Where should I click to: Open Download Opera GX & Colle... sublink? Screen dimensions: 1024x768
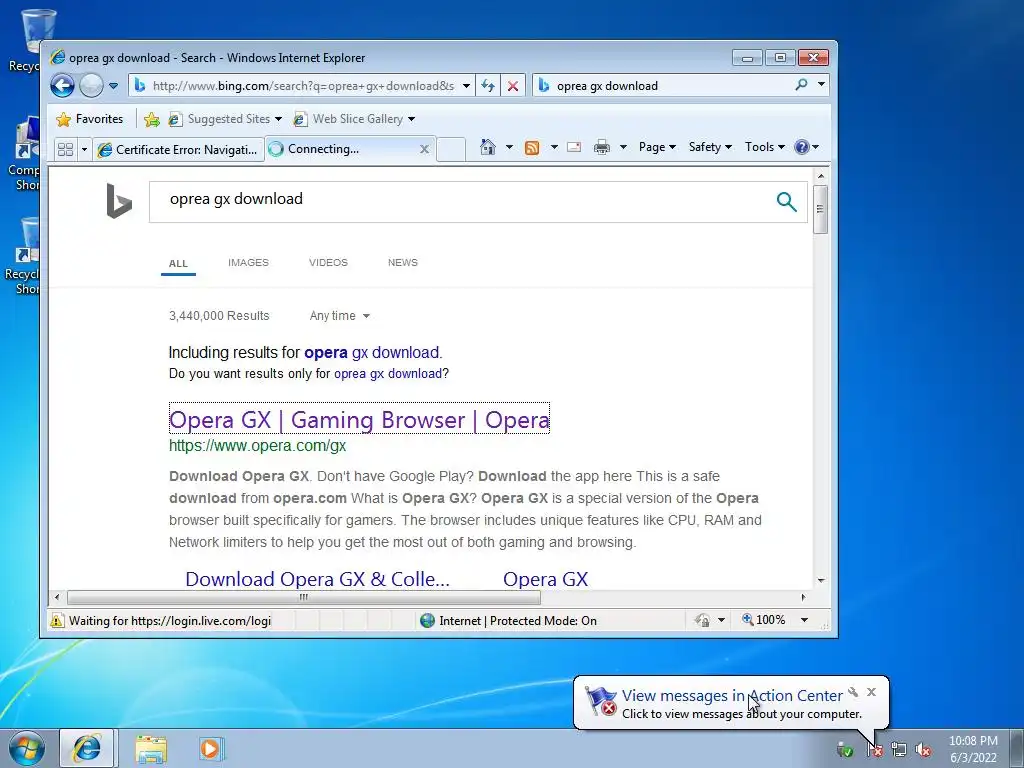[317, 579]
